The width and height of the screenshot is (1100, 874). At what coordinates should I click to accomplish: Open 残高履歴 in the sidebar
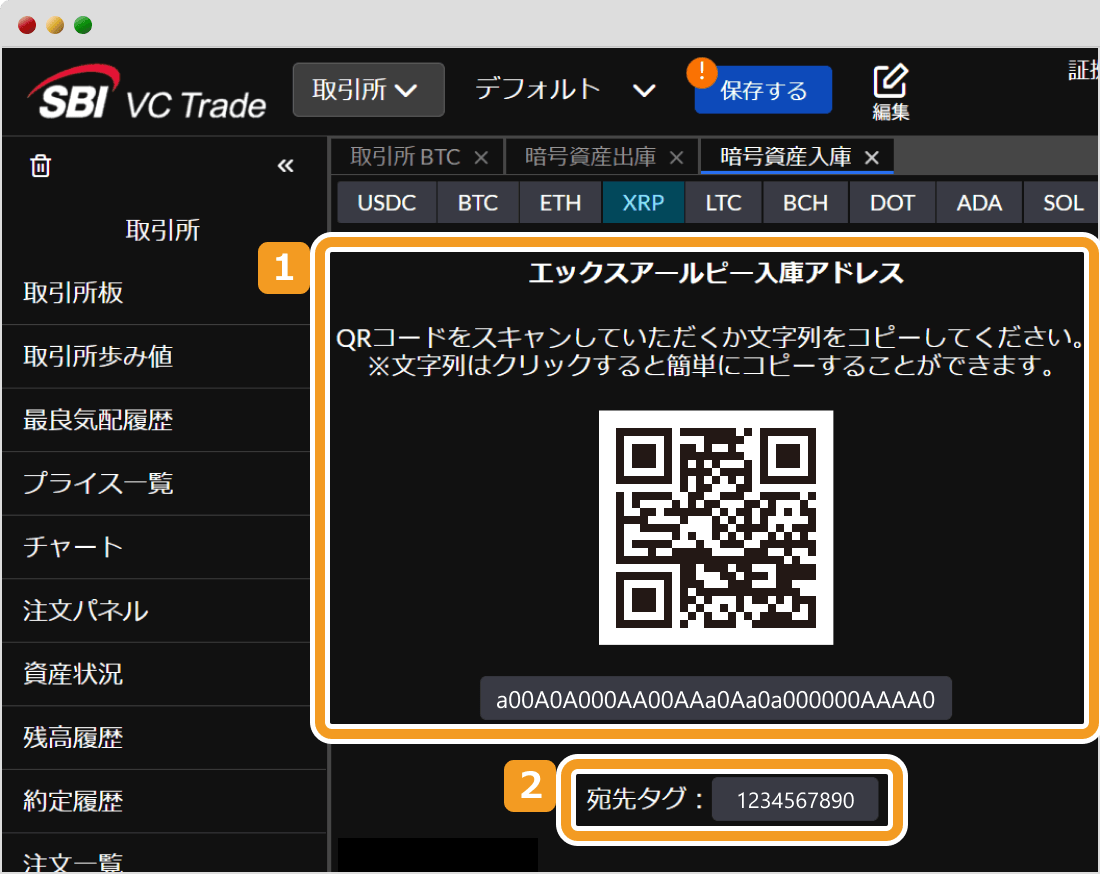tap(164, 738)
